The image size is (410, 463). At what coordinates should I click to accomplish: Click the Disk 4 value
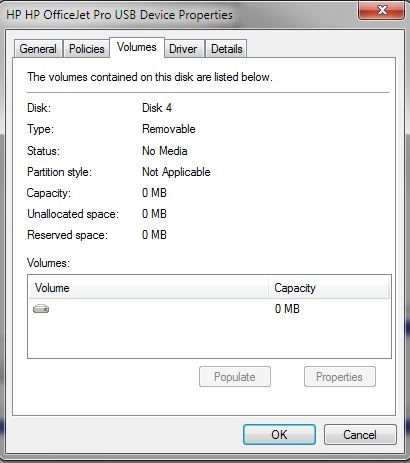[x=157, y=108]
